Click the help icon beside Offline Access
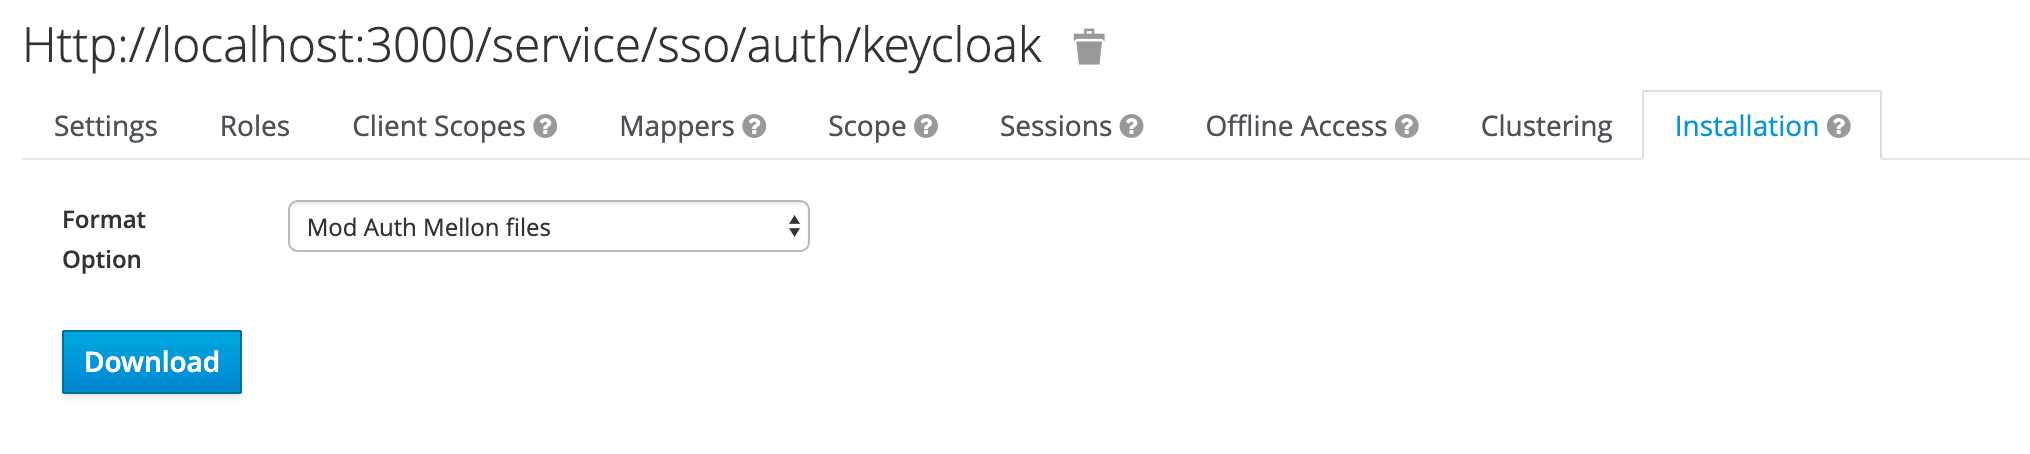2030x454 pixels. [x=1407, y=126]
